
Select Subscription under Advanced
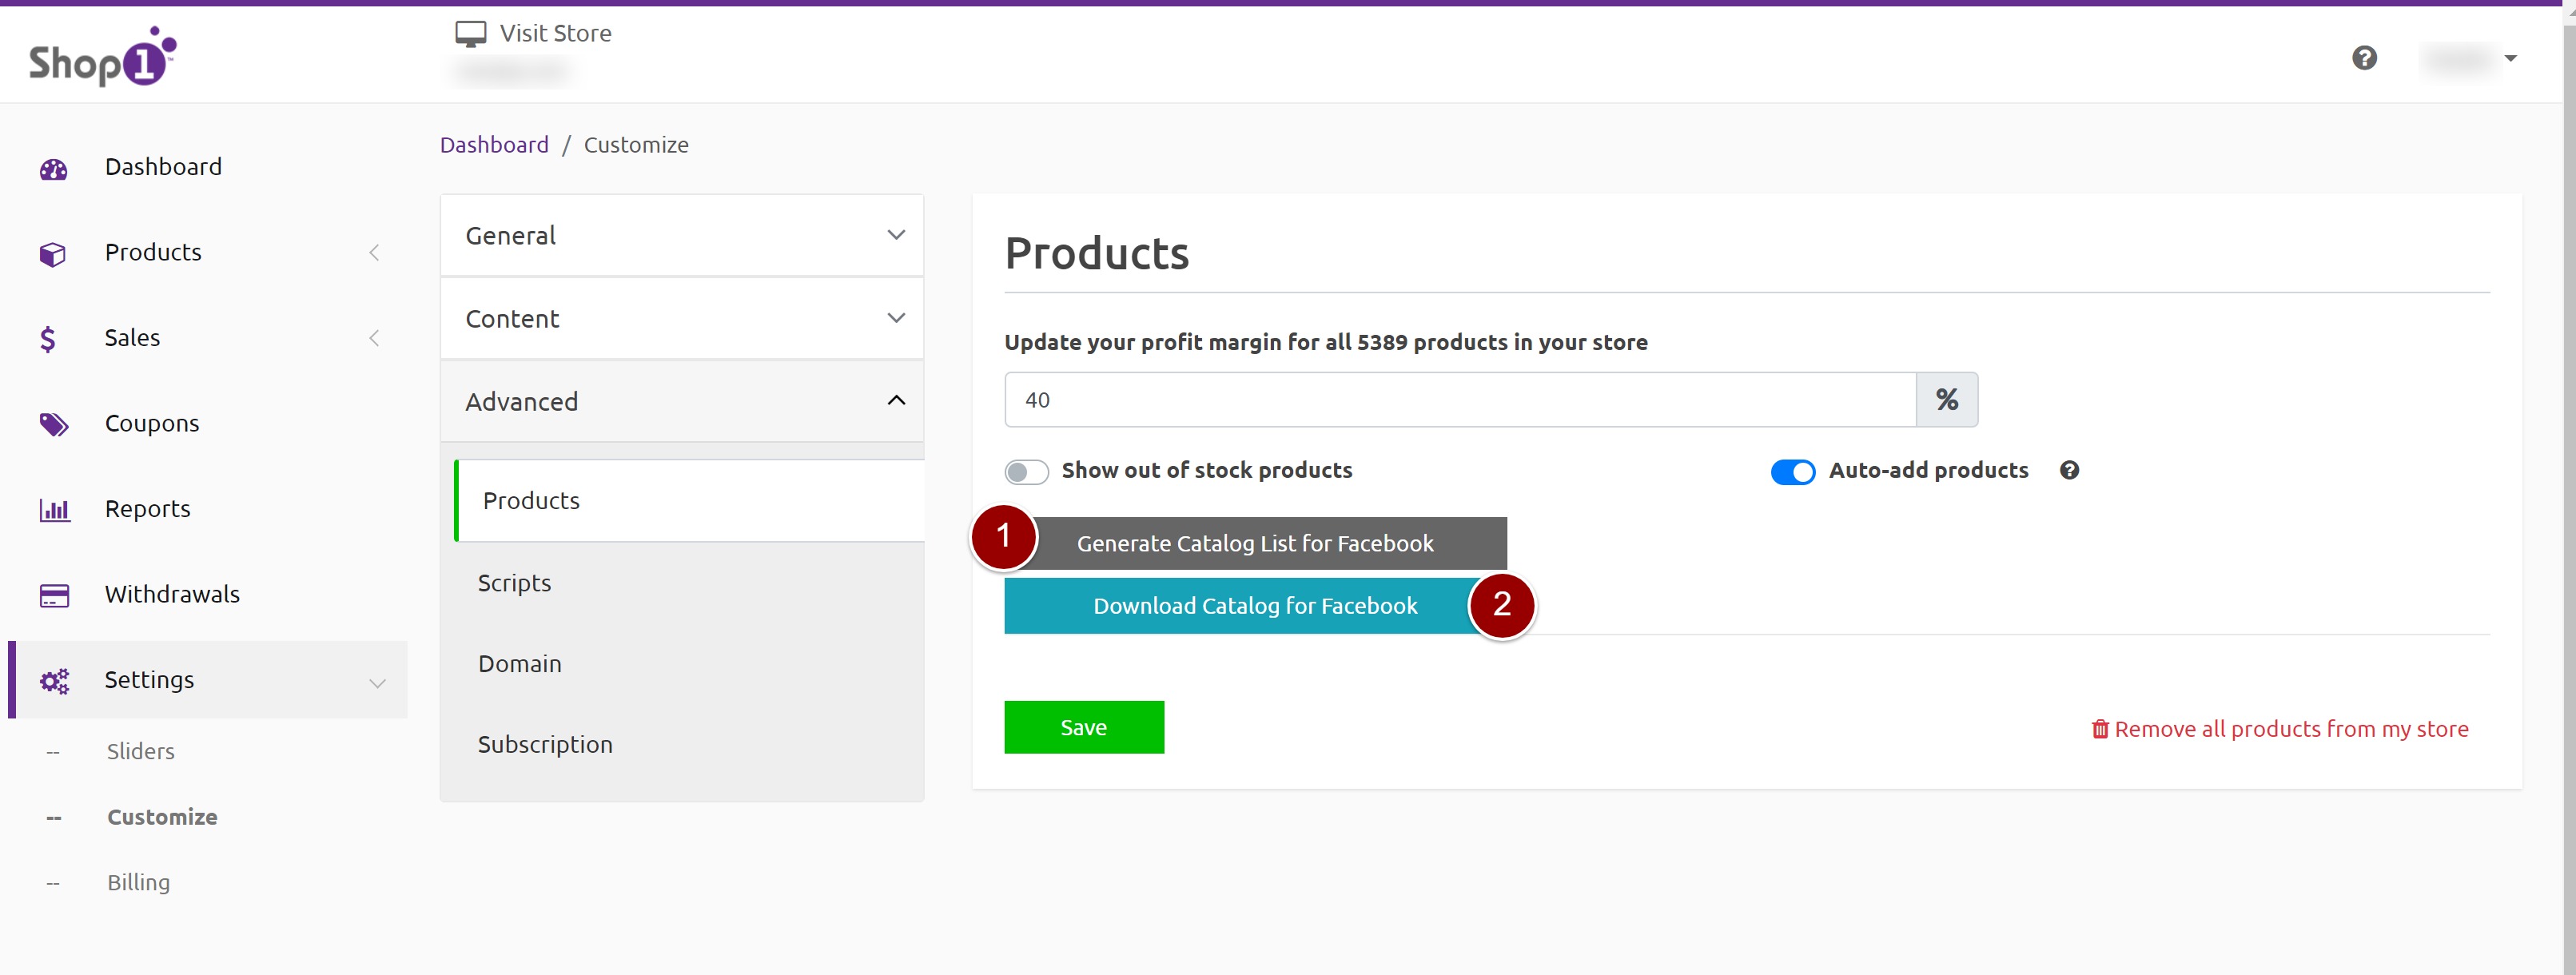545,744
